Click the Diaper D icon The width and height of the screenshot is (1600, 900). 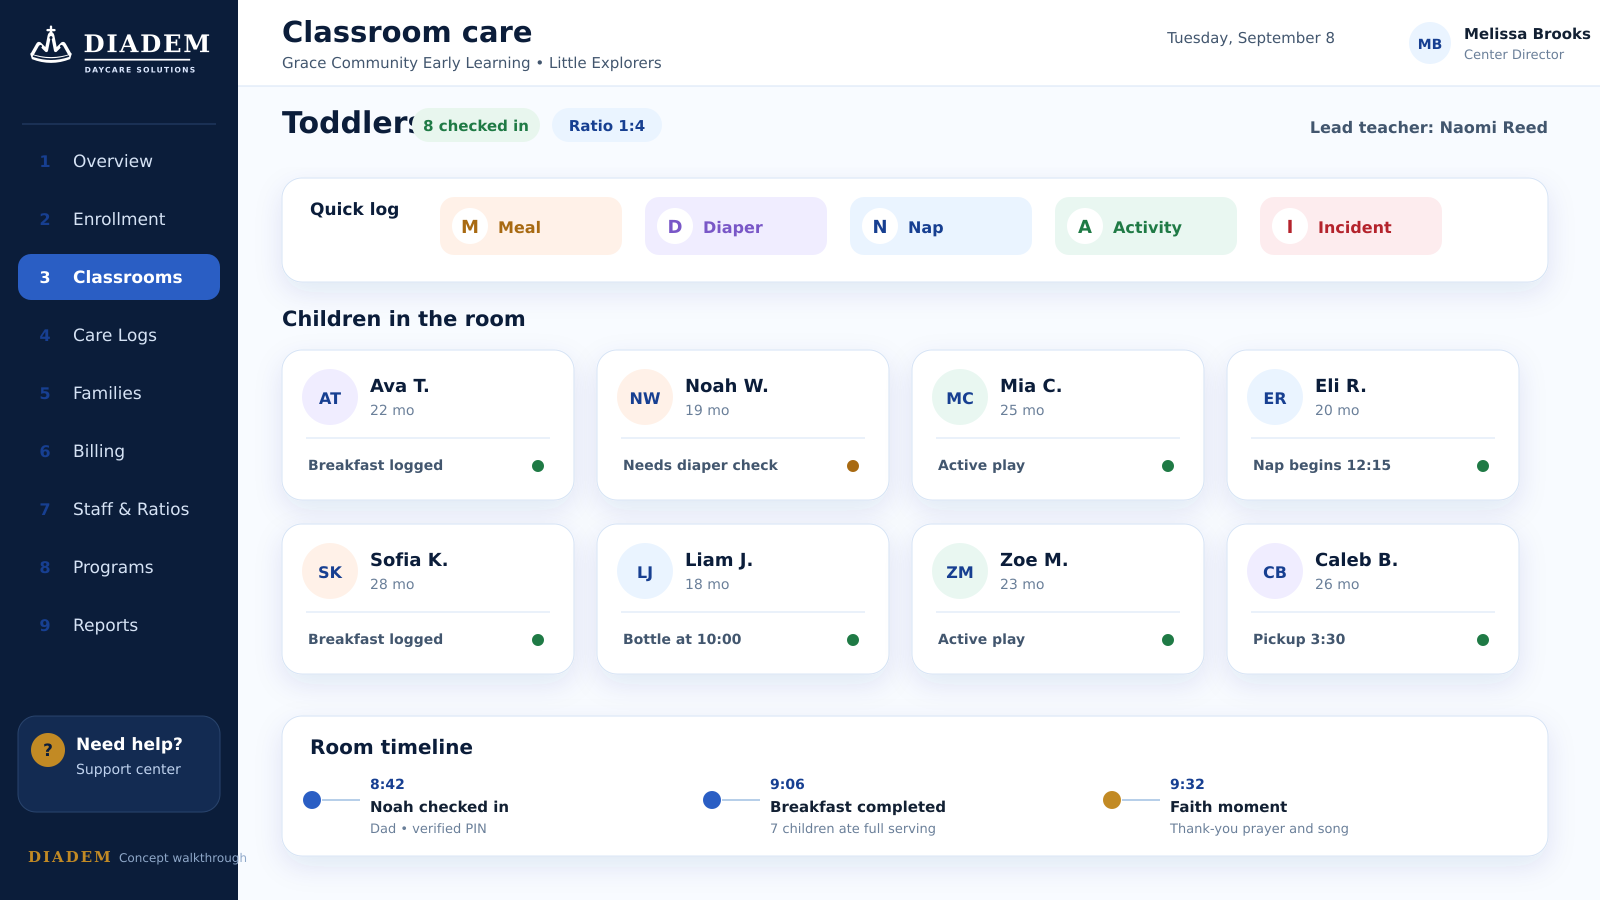675,226
